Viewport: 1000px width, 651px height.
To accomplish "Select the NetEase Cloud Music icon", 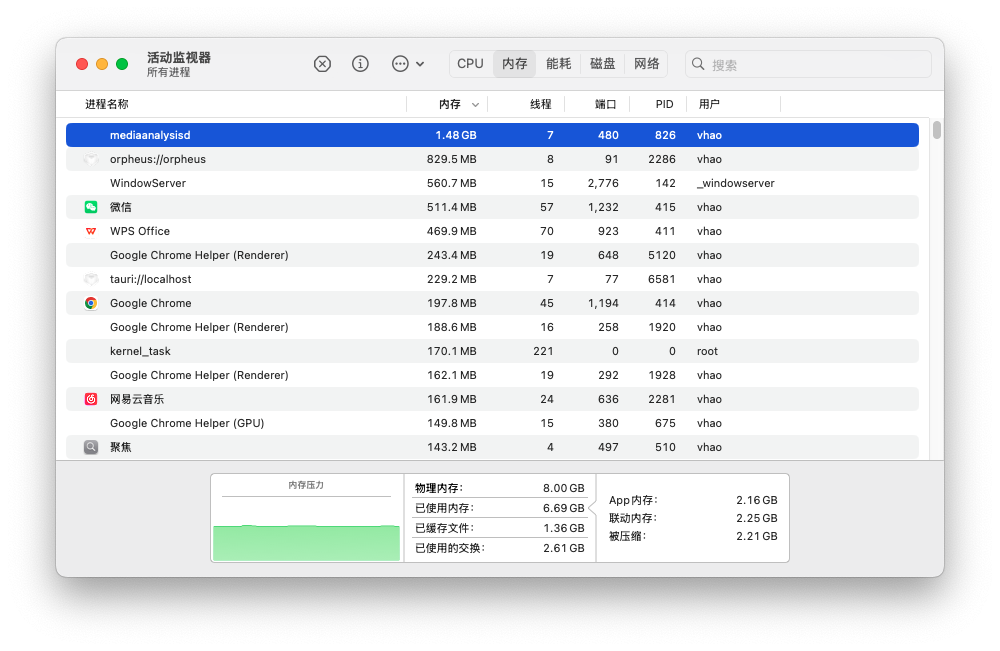I will (91, 399).
